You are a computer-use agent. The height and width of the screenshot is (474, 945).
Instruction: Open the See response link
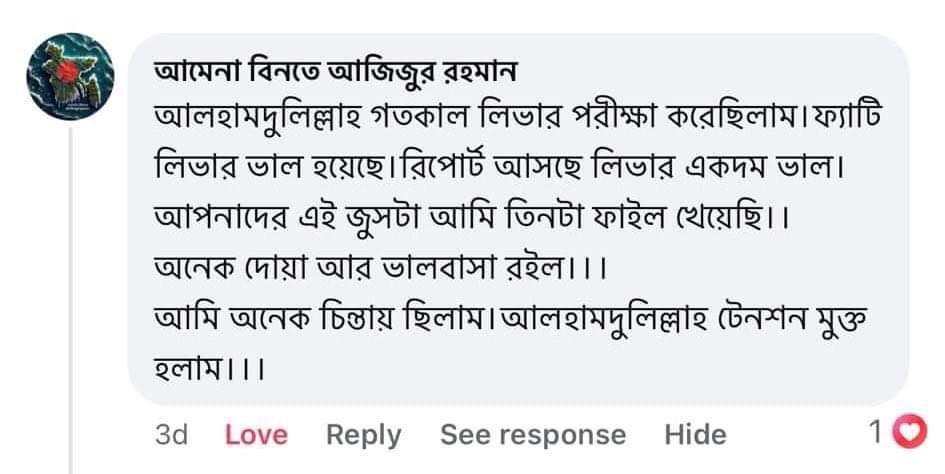pos(533,435)
